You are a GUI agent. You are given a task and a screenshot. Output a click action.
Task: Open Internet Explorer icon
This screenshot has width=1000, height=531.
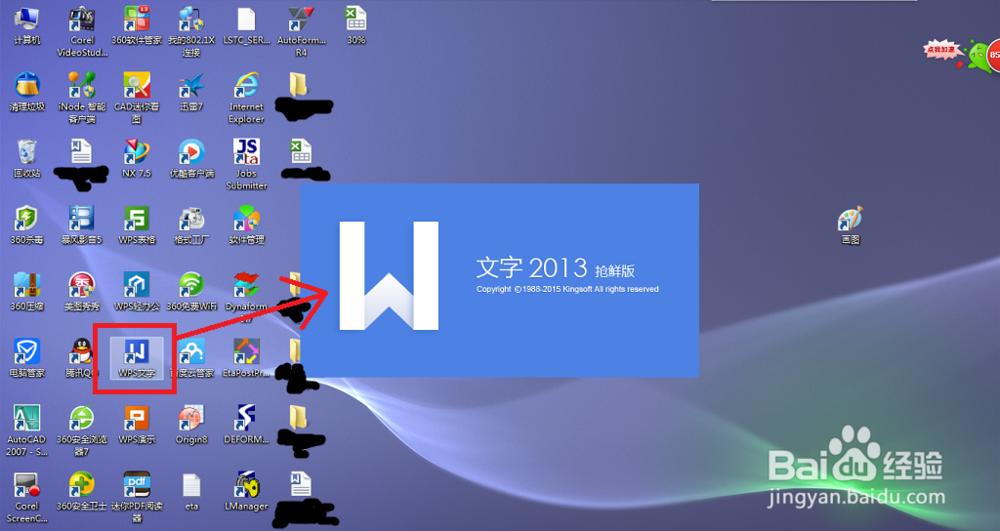tap(246, 98)
